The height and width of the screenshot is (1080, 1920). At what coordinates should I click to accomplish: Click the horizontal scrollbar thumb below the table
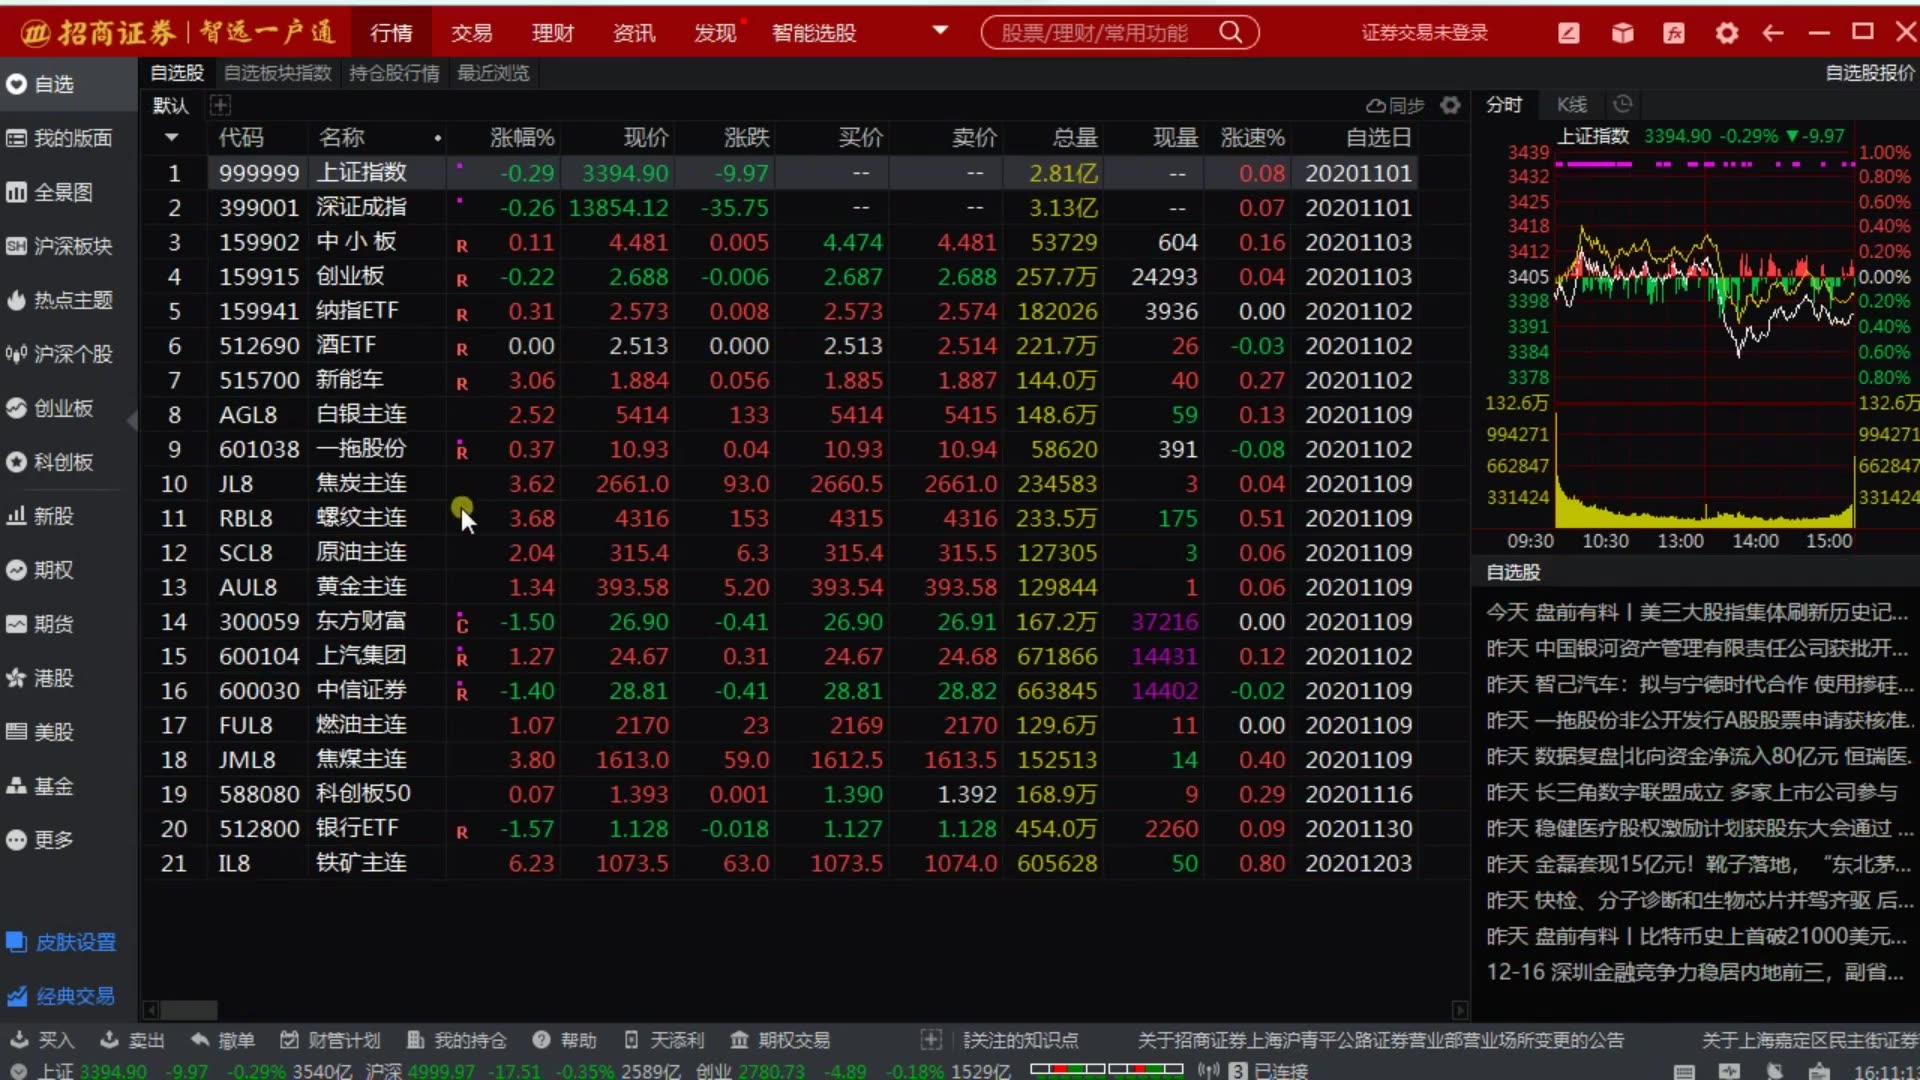[x=189, y=1010]
